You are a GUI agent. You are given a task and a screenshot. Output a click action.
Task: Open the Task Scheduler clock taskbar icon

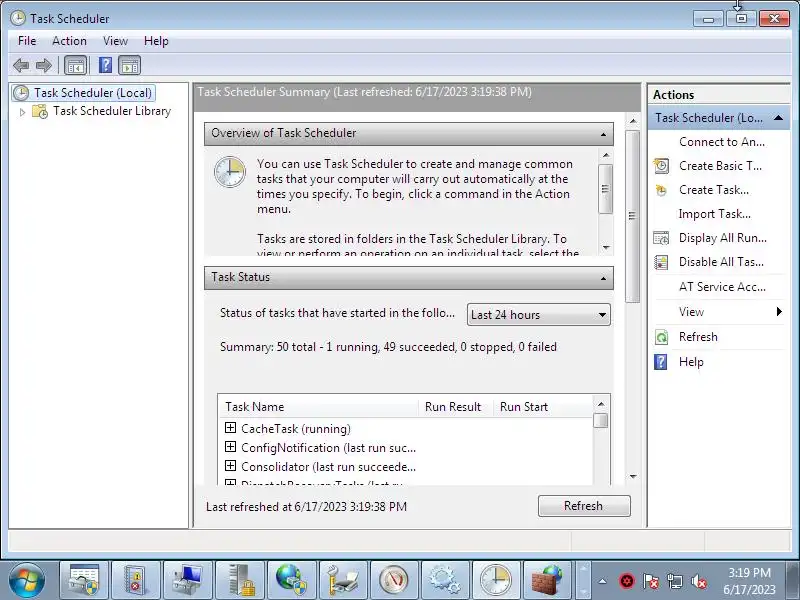[x=495, y=580]
